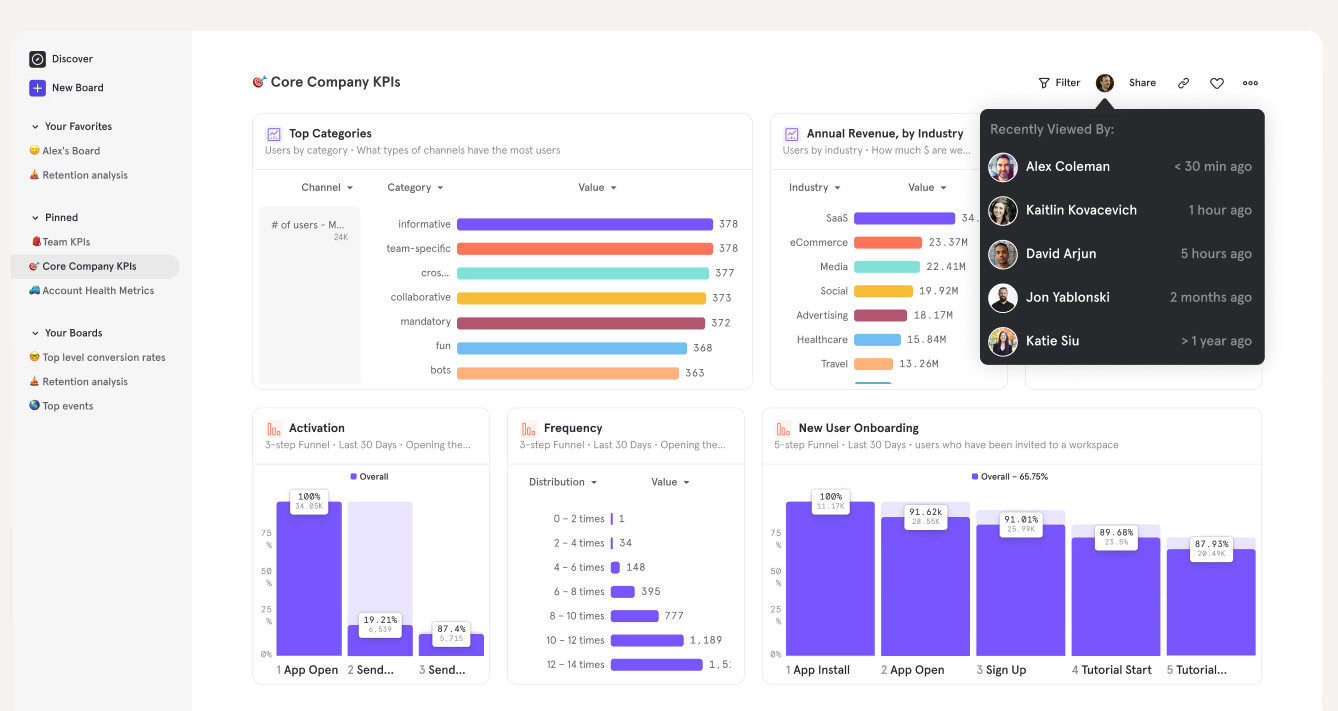1338x711 pixels.
Task: Click the Share button
Action: [x=1142, y=83]
